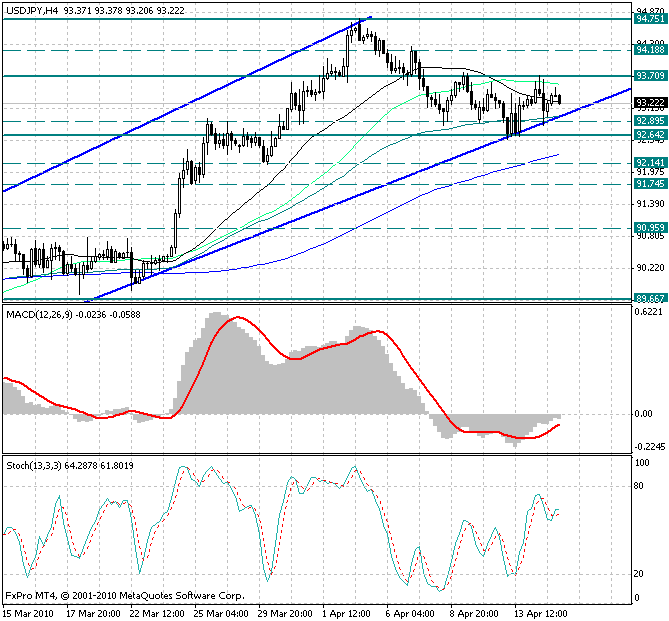Click the Stochastic 80 level label
The image size is (669, 621).
[639, 486]
